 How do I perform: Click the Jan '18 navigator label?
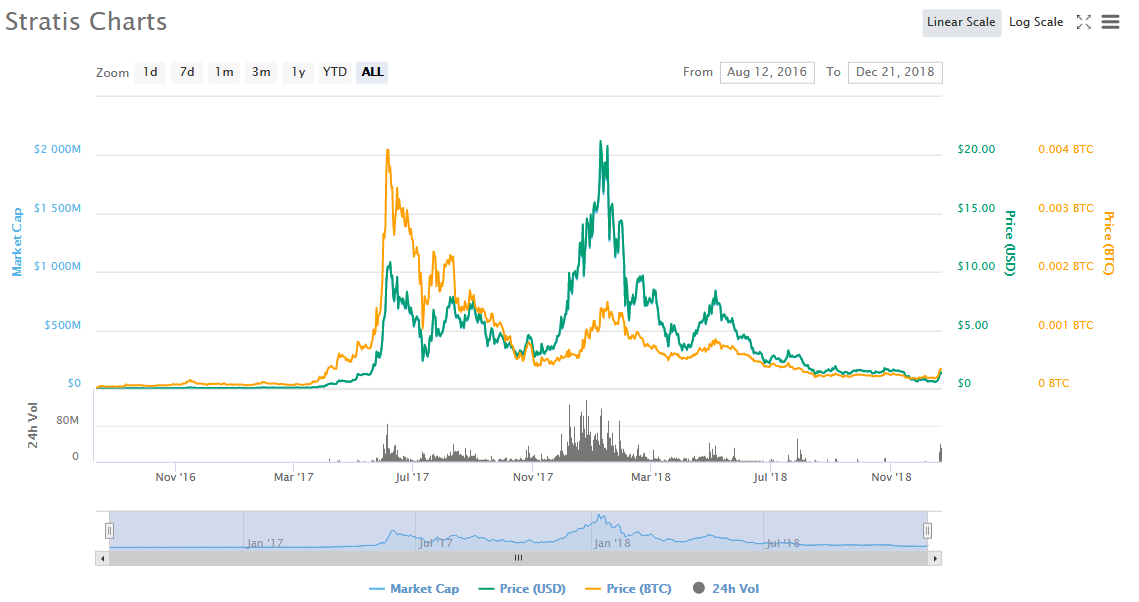pos(612,543)
